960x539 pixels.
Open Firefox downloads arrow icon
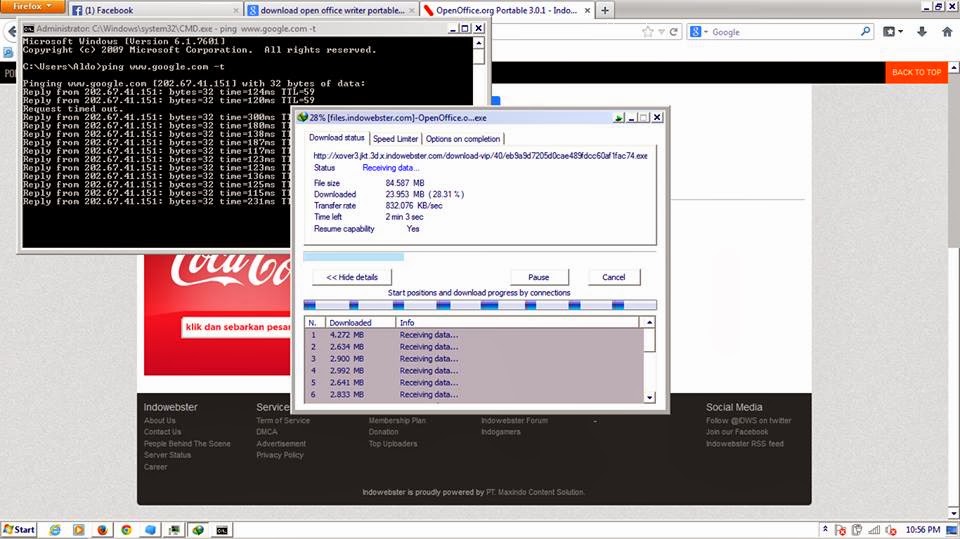tap(921, 32)
